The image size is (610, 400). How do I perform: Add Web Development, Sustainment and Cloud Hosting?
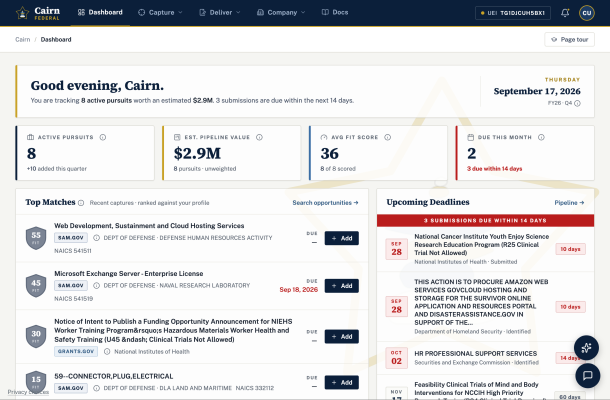[342, 238]
